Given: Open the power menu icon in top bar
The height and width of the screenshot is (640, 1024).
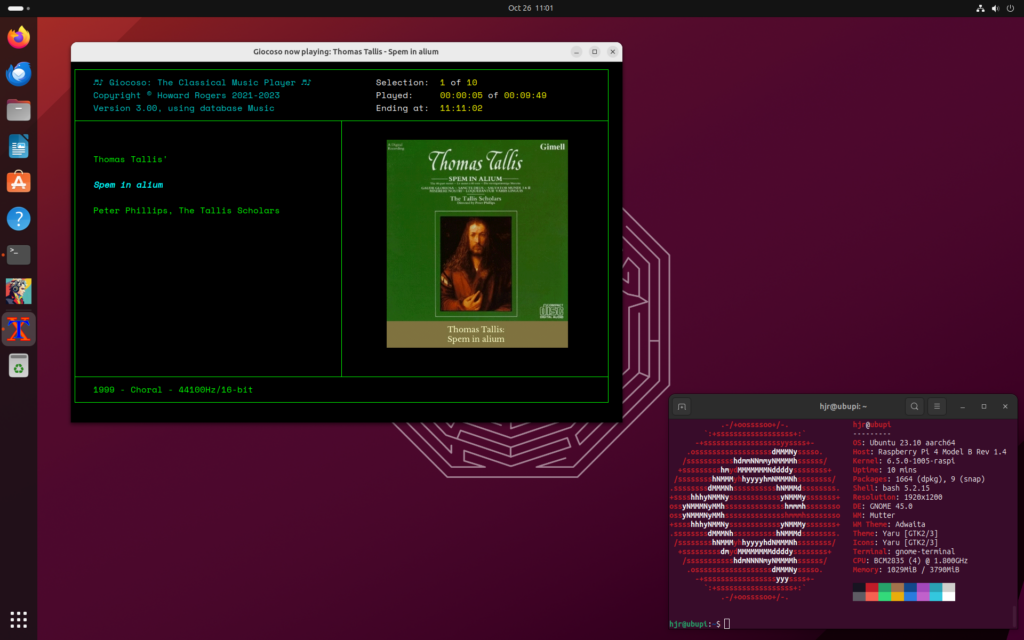Looking at the screenshot, I should coord(1010,8).
